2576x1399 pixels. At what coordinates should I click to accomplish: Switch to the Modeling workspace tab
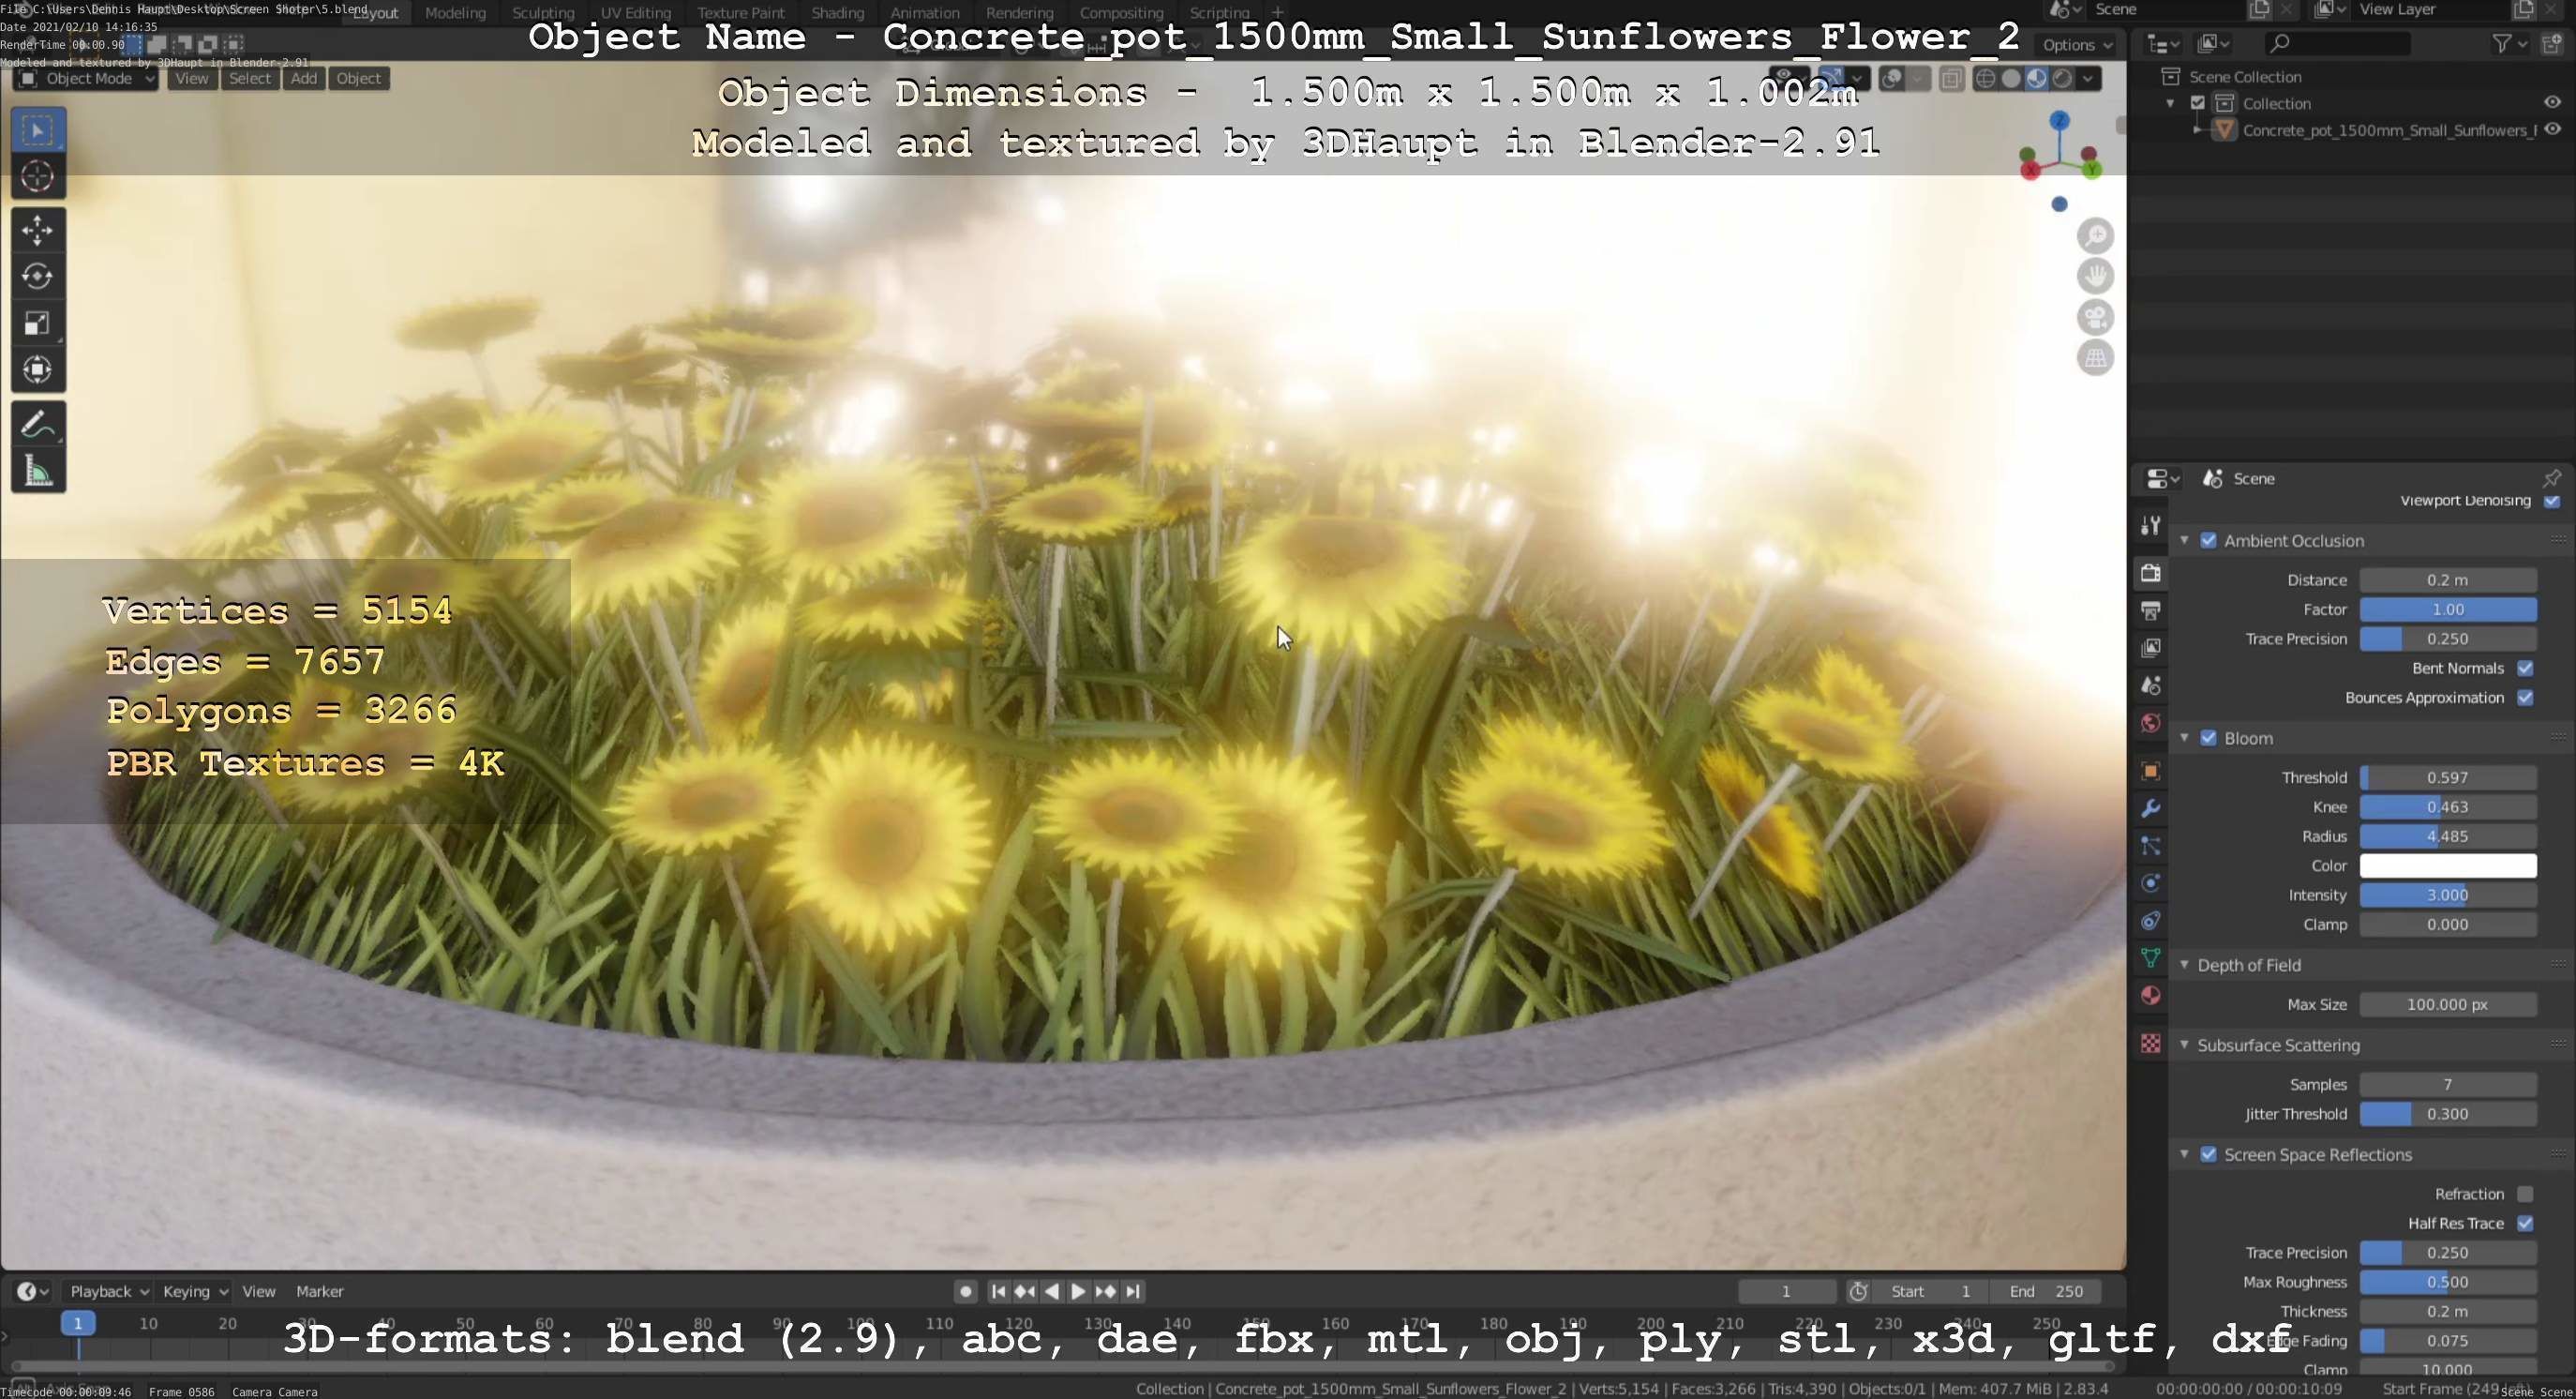[x=455, y=13]
